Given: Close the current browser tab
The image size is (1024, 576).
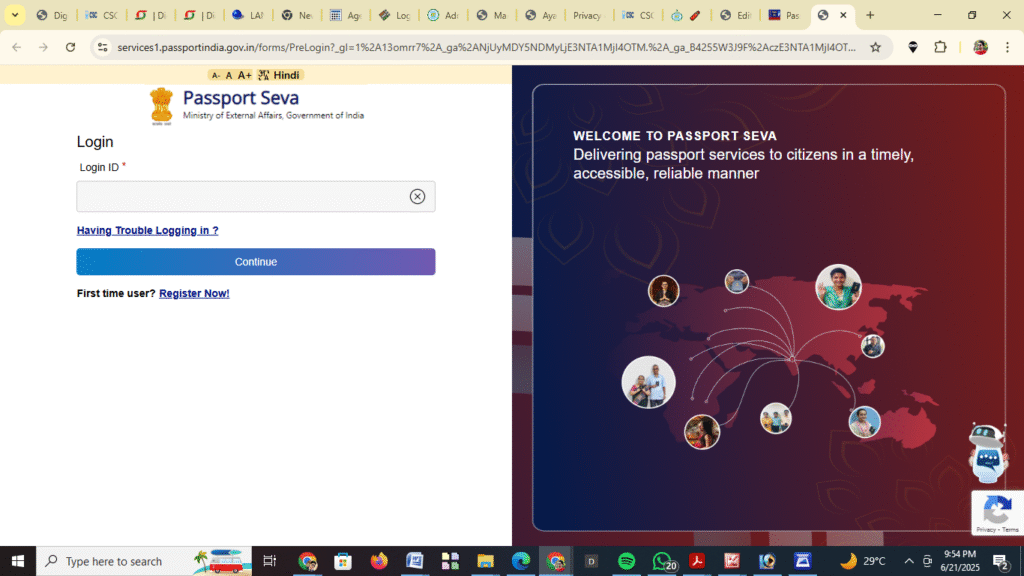Looking at the screenshot, I should [843, 15].
